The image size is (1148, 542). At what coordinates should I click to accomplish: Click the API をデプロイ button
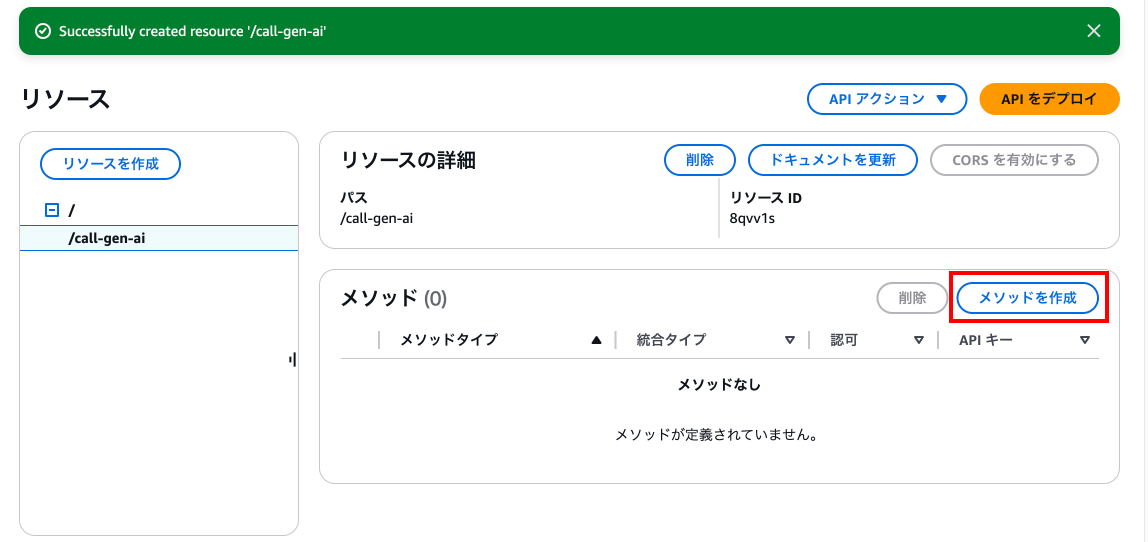point(1049,100)
